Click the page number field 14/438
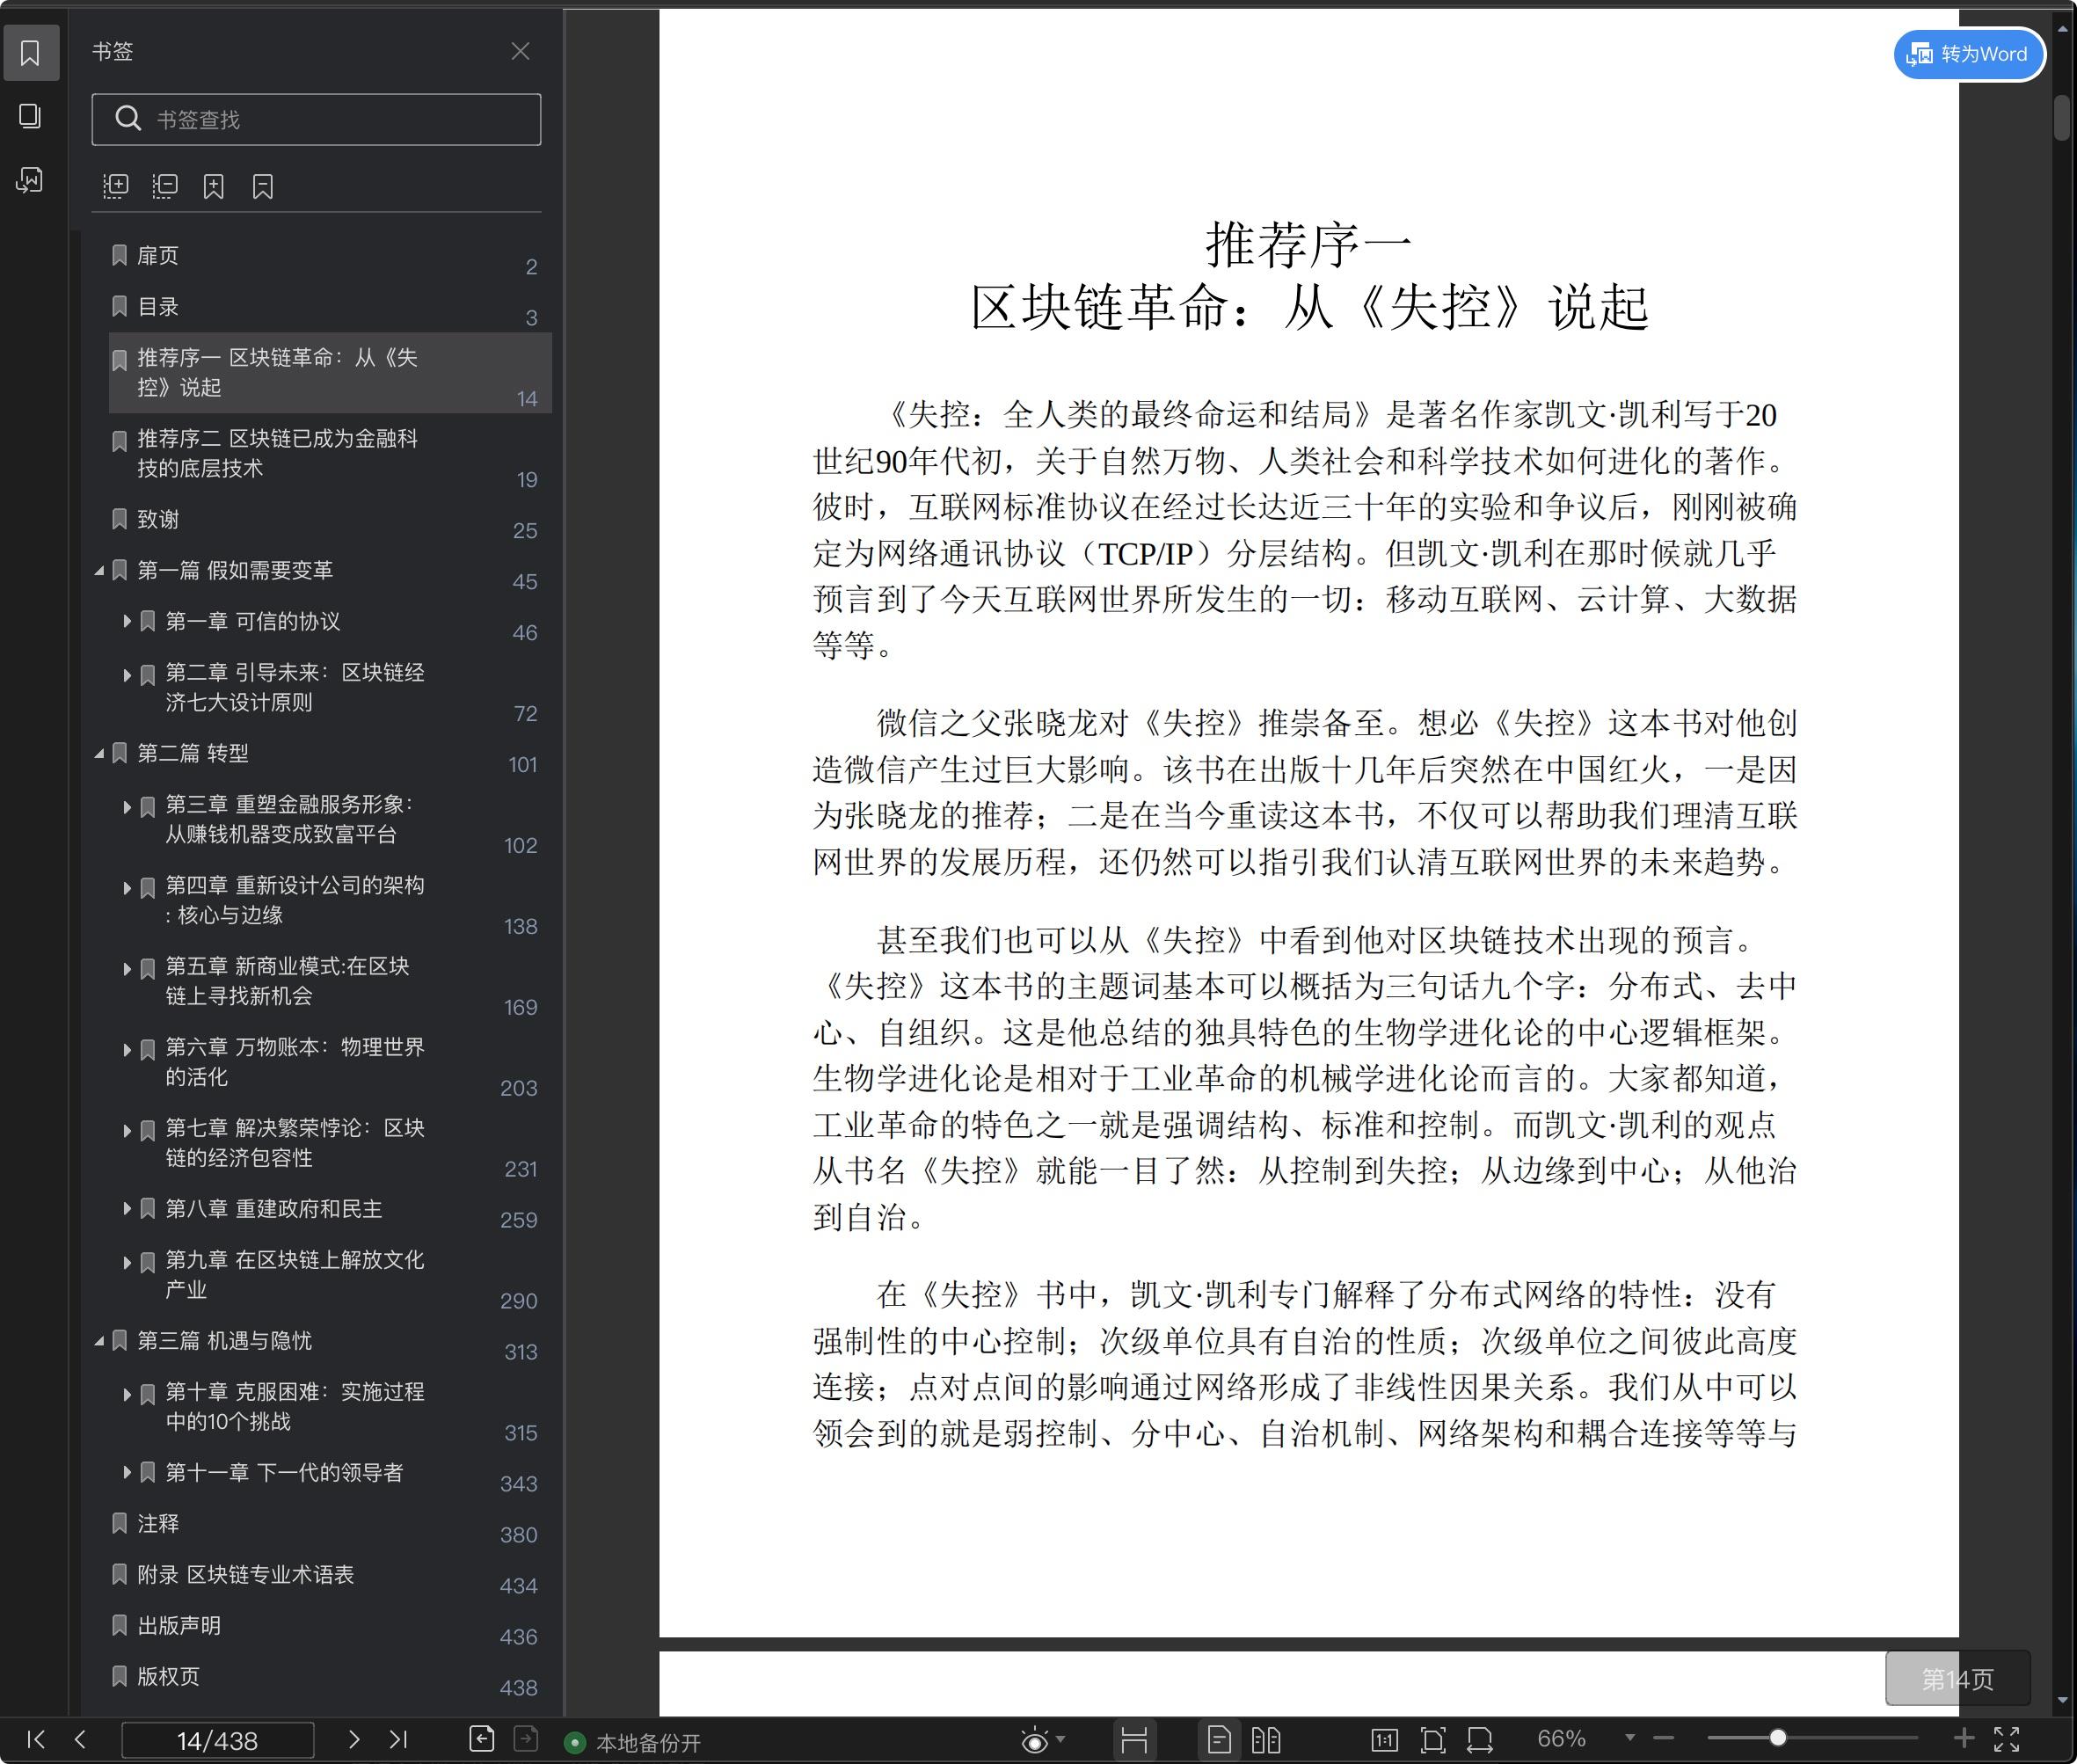Screen dimensions: 2077x1764 (x=218, y=1741)
